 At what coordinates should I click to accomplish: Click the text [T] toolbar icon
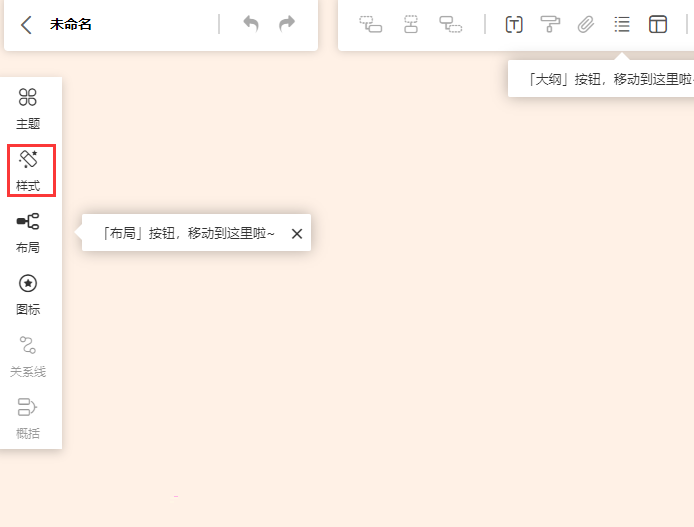(514, 25)
